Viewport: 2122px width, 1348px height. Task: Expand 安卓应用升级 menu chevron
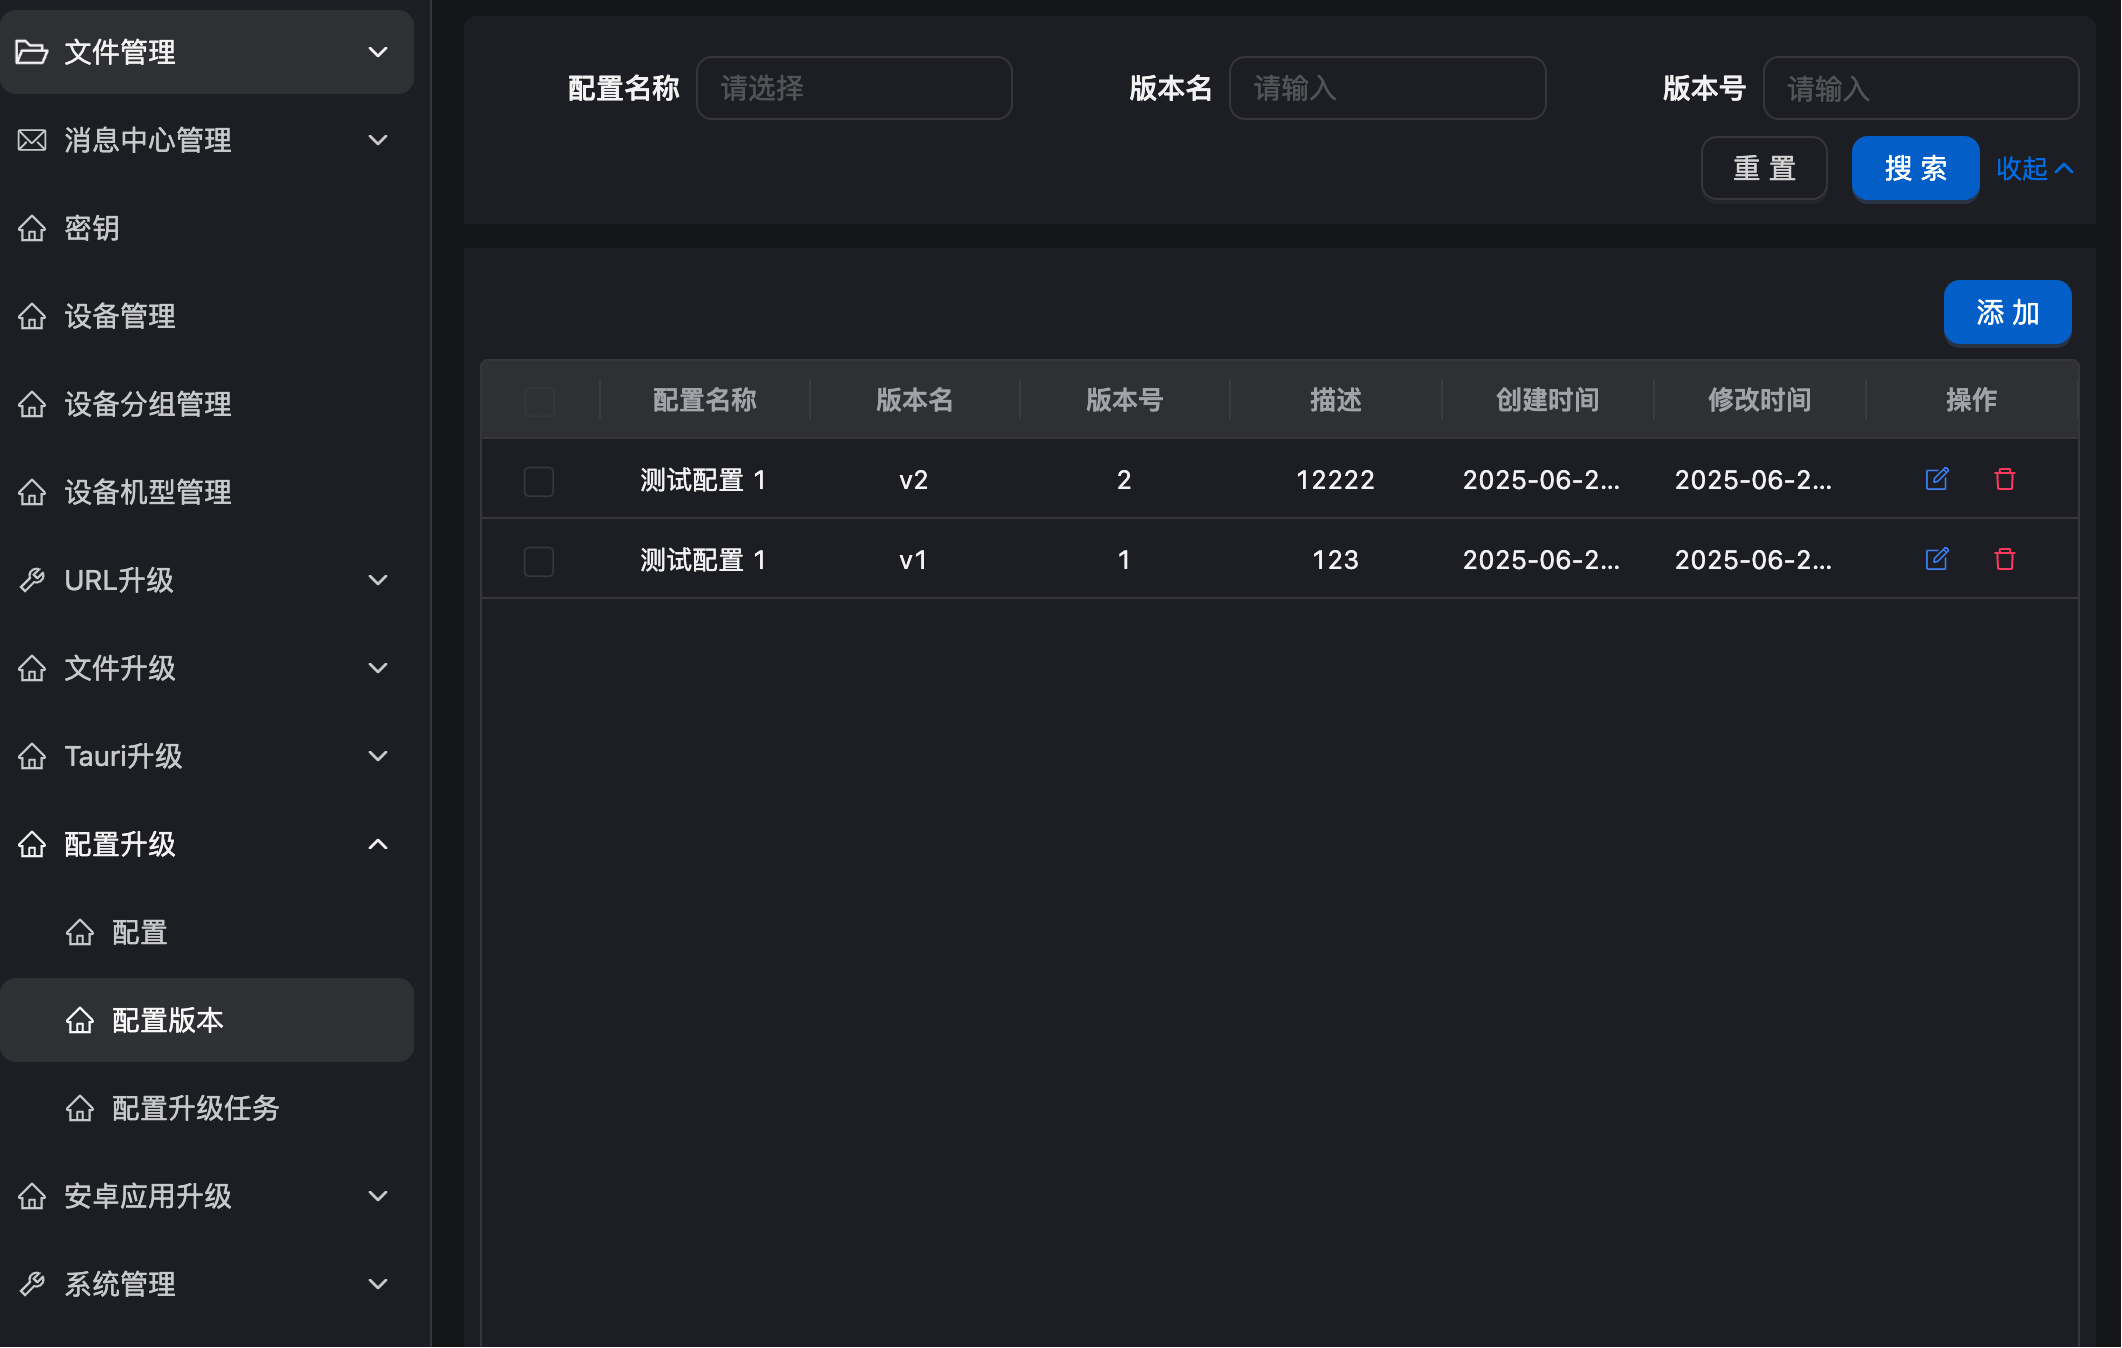tap(378, 1196)
